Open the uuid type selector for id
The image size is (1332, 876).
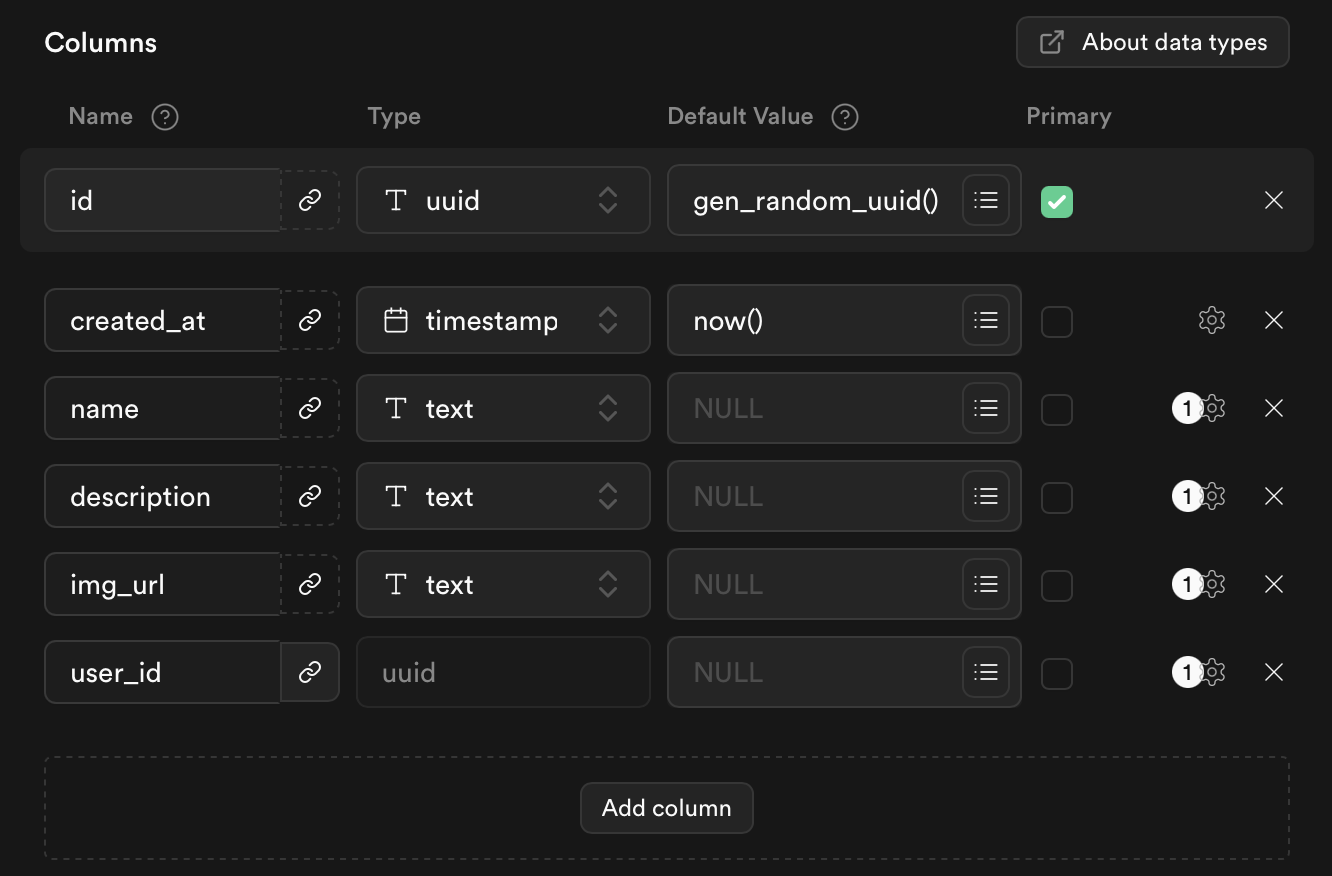(x=503, y=200)
